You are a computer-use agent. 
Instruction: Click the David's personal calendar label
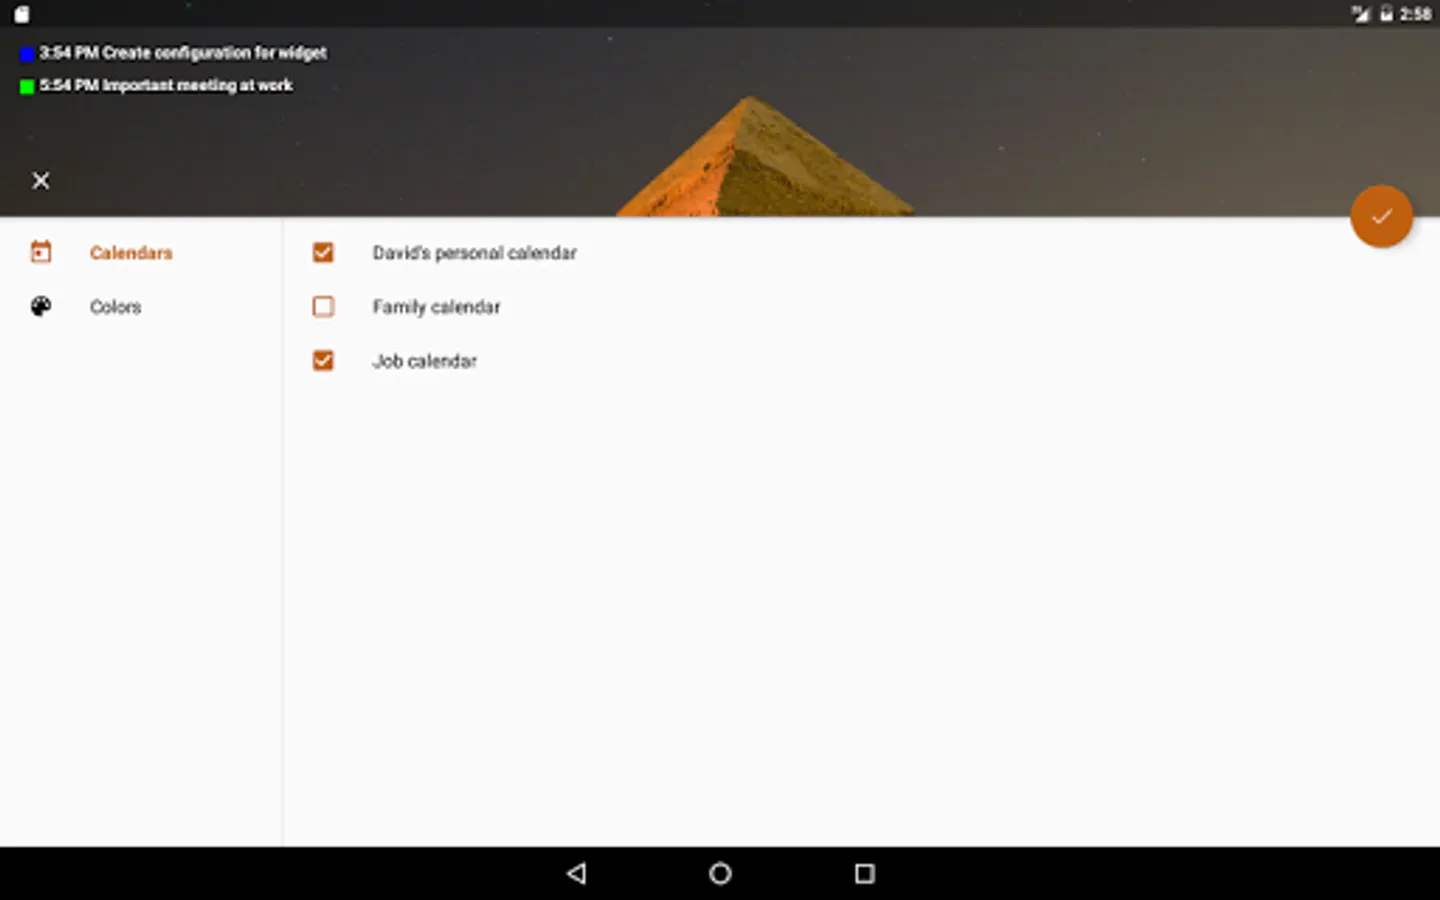point(474,253)
